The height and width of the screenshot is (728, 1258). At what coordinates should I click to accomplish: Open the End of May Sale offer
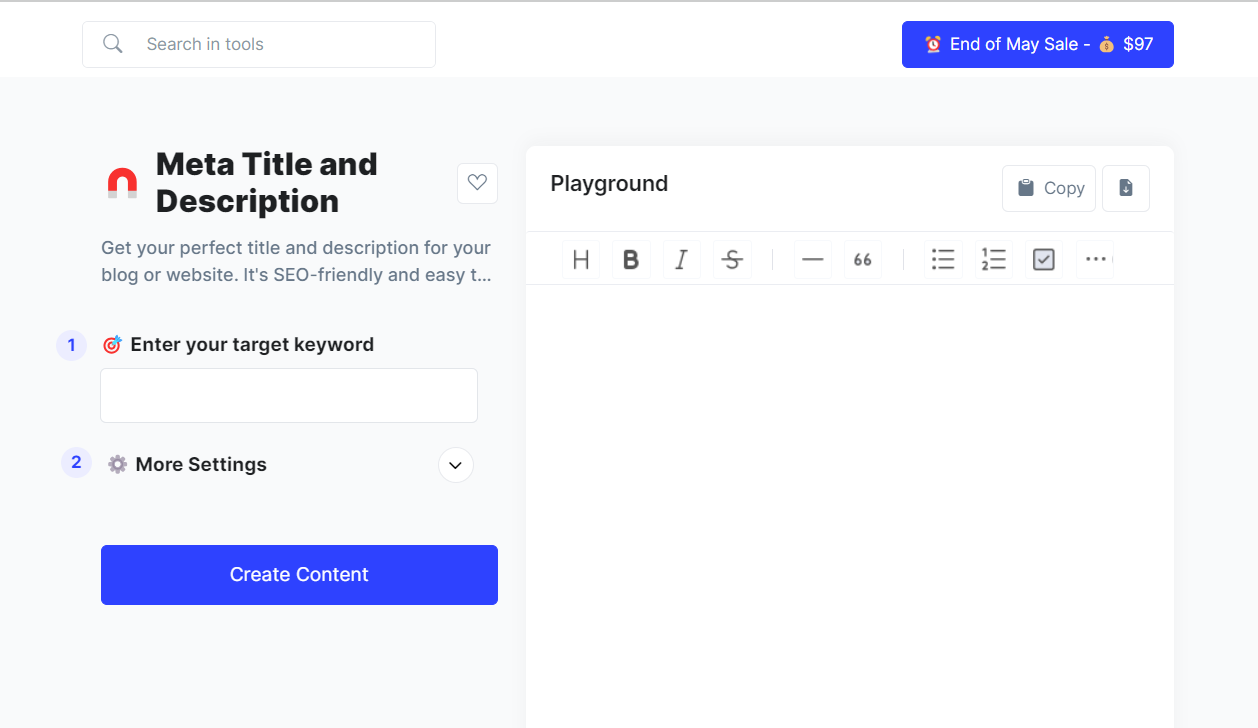1037,45
